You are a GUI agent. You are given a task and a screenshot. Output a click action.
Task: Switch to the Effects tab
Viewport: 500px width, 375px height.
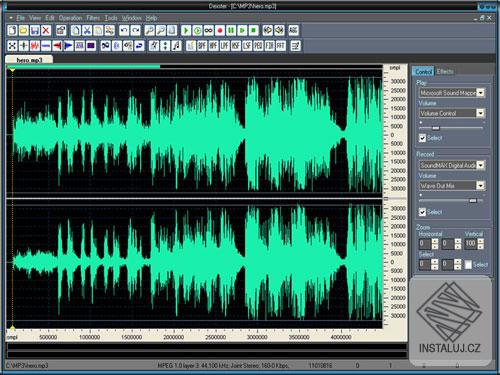click(x=445, y=71)
